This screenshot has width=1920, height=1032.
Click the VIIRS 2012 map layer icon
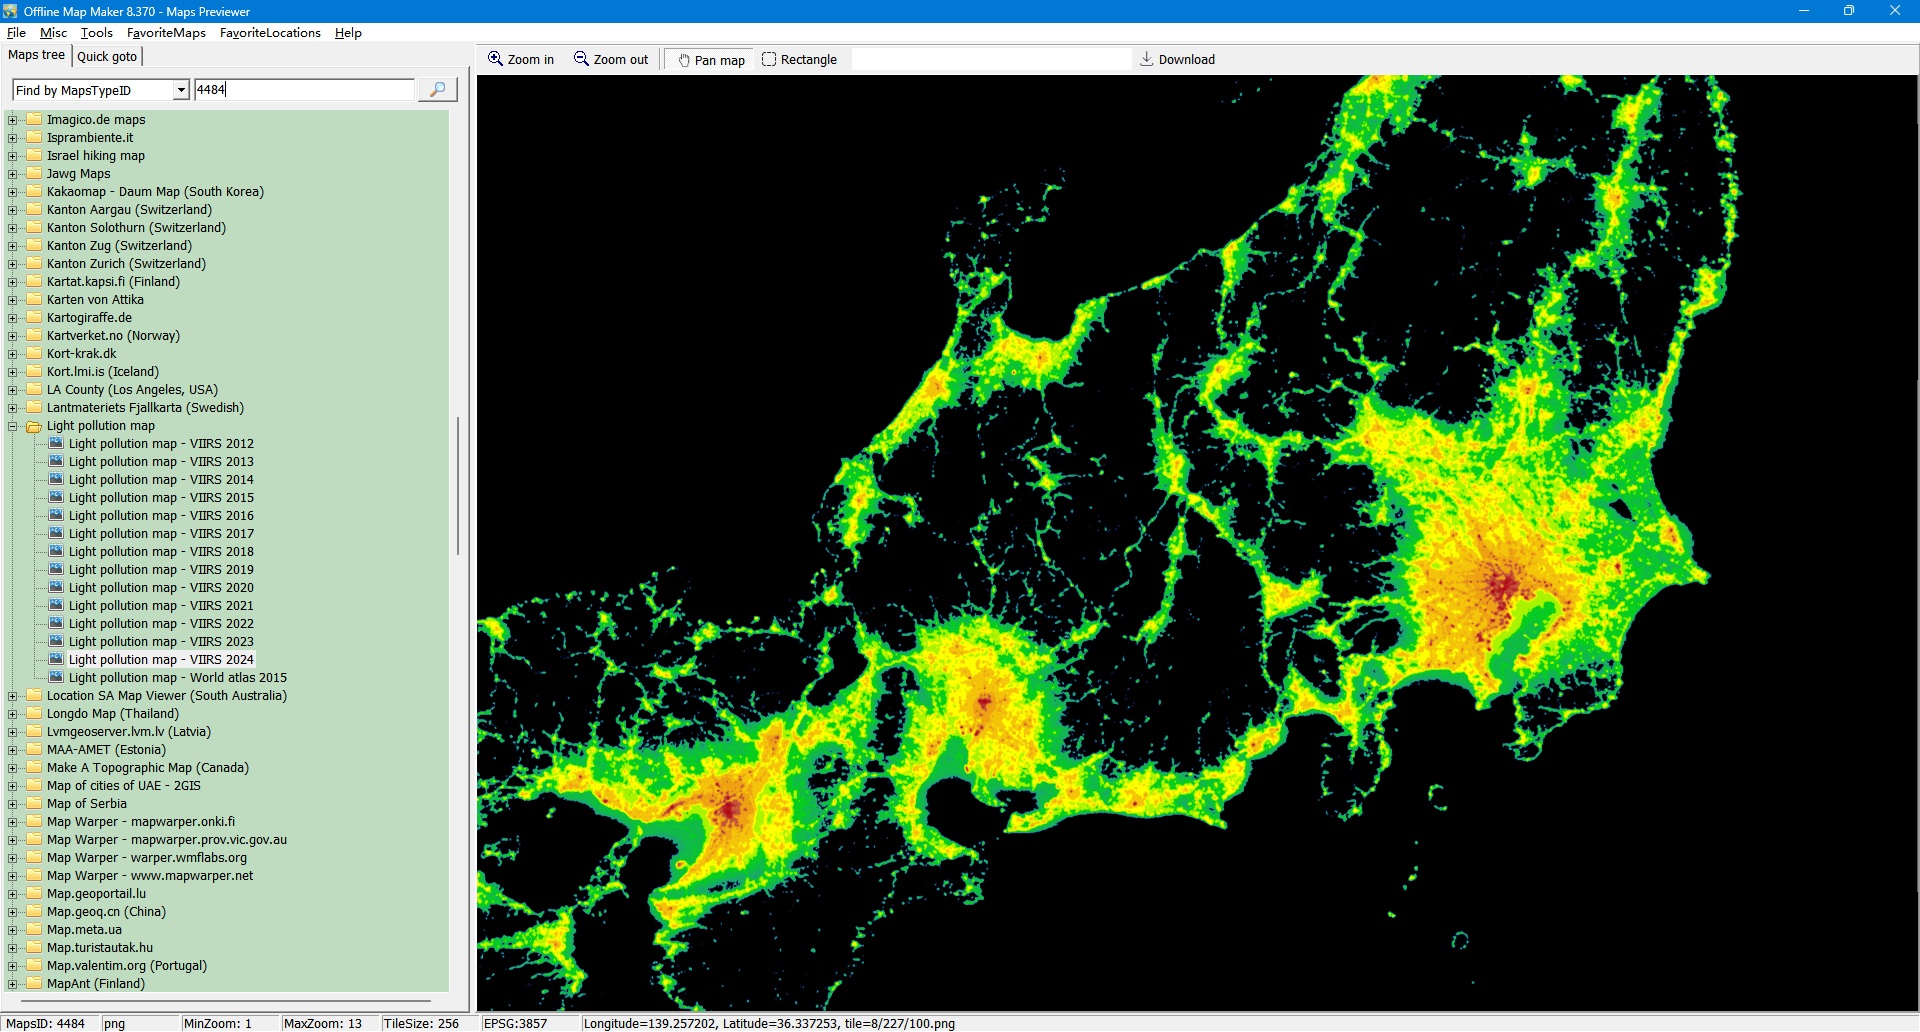[x=57, y=444]
